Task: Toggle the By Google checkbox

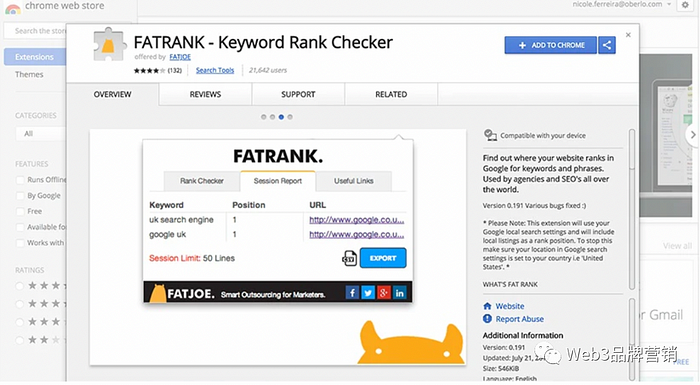Action: pos(20,196)
